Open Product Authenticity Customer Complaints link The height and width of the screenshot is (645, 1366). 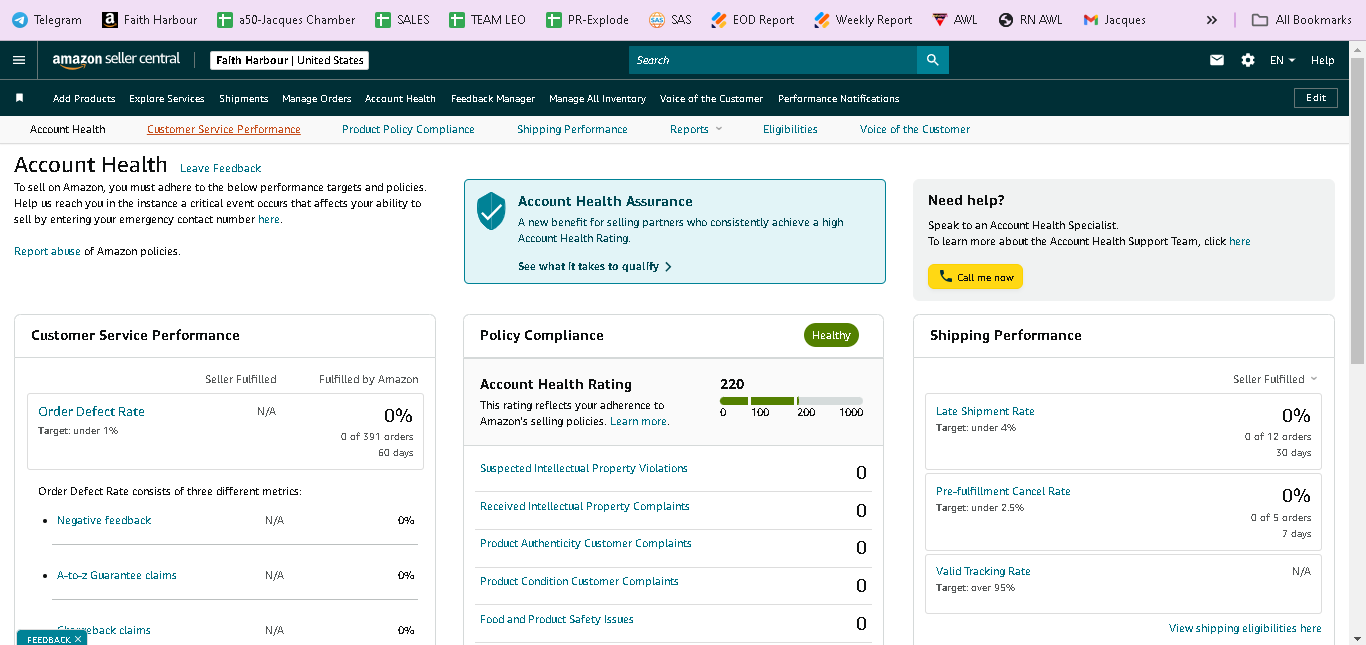point(586,543)
